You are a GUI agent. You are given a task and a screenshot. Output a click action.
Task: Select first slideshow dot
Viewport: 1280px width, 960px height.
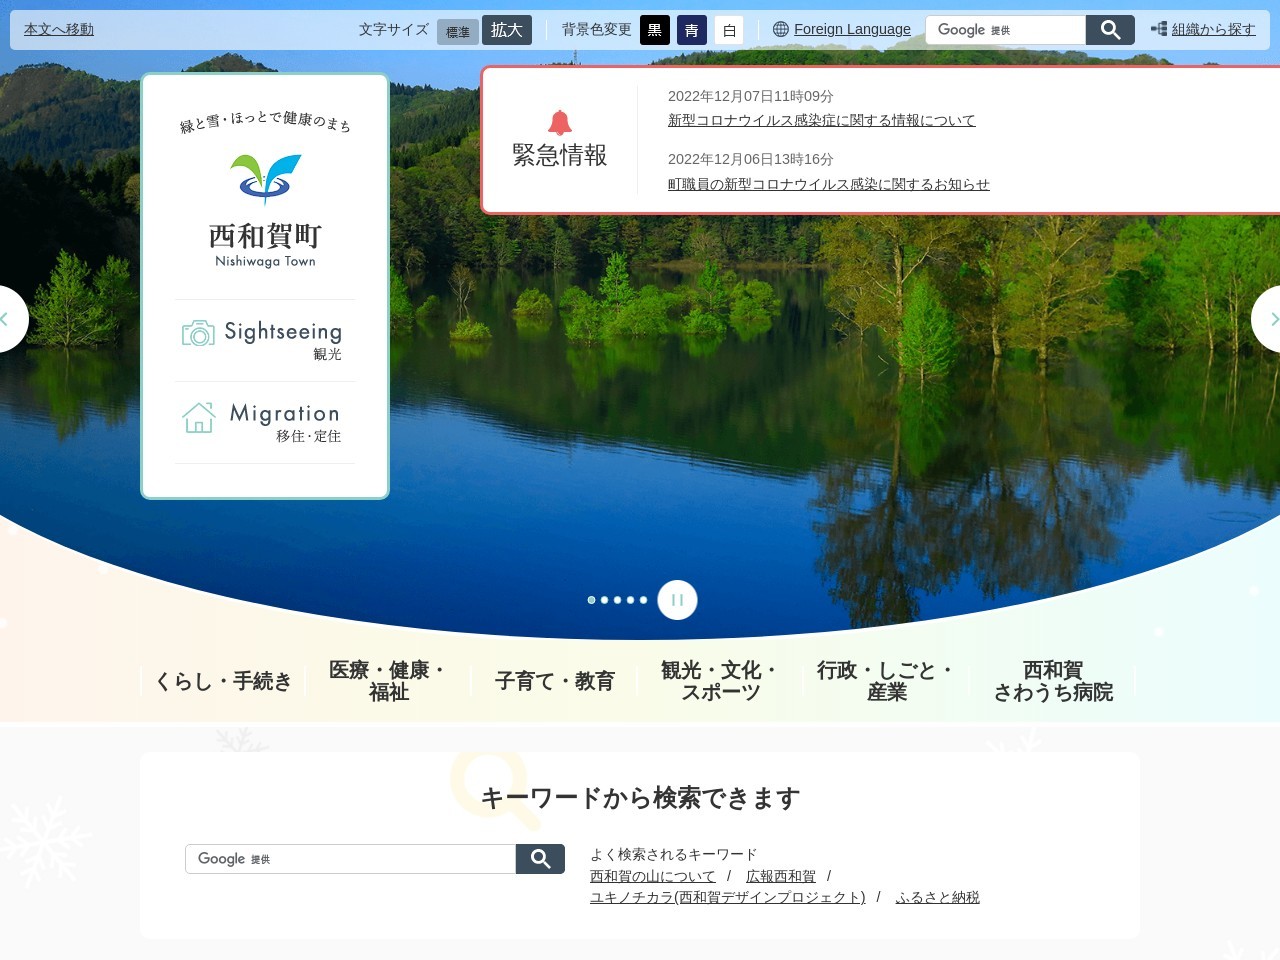point(591,600)
